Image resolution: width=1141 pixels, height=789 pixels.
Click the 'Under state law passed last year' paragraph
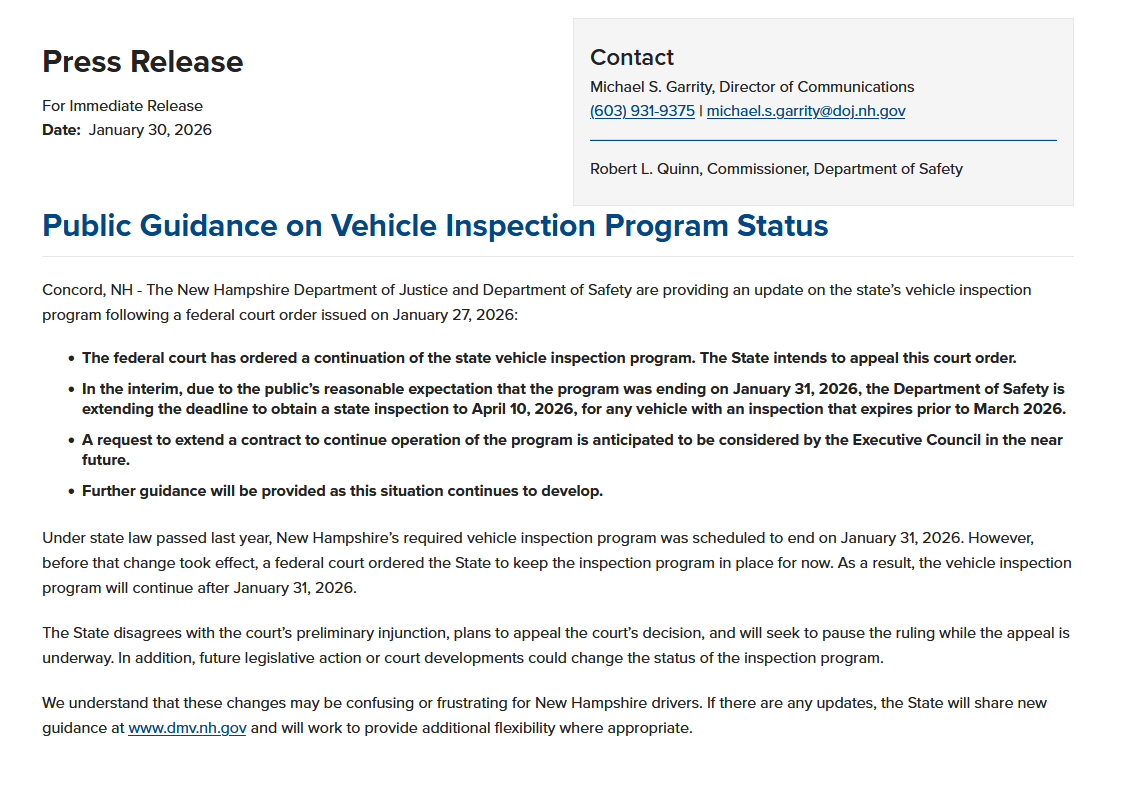click(x=557, y=563)
